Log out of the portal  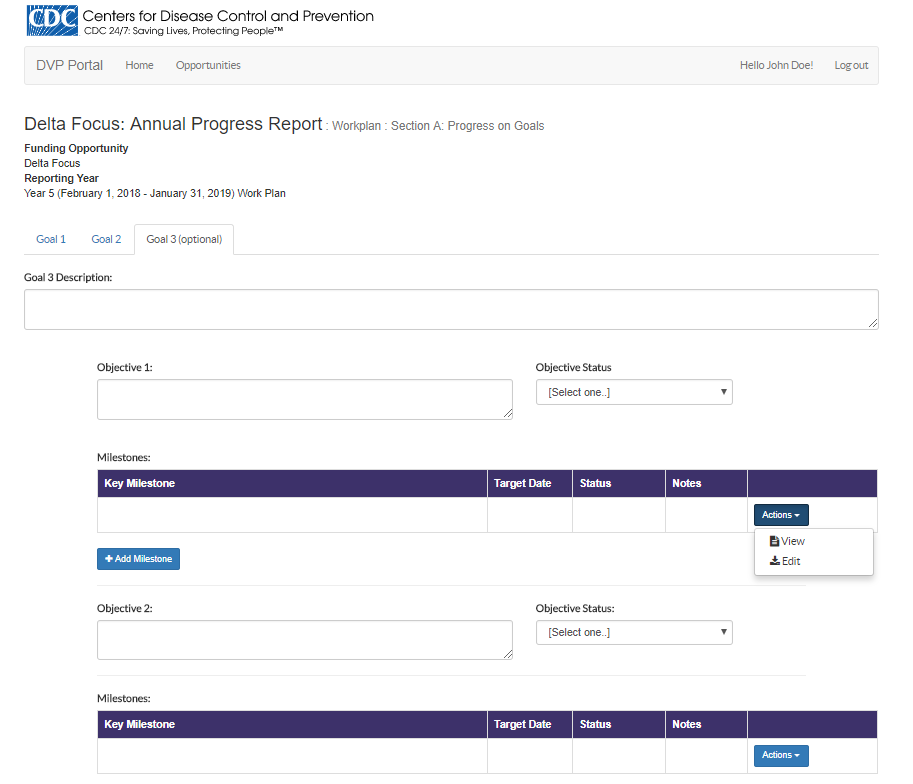coord(851,65)
